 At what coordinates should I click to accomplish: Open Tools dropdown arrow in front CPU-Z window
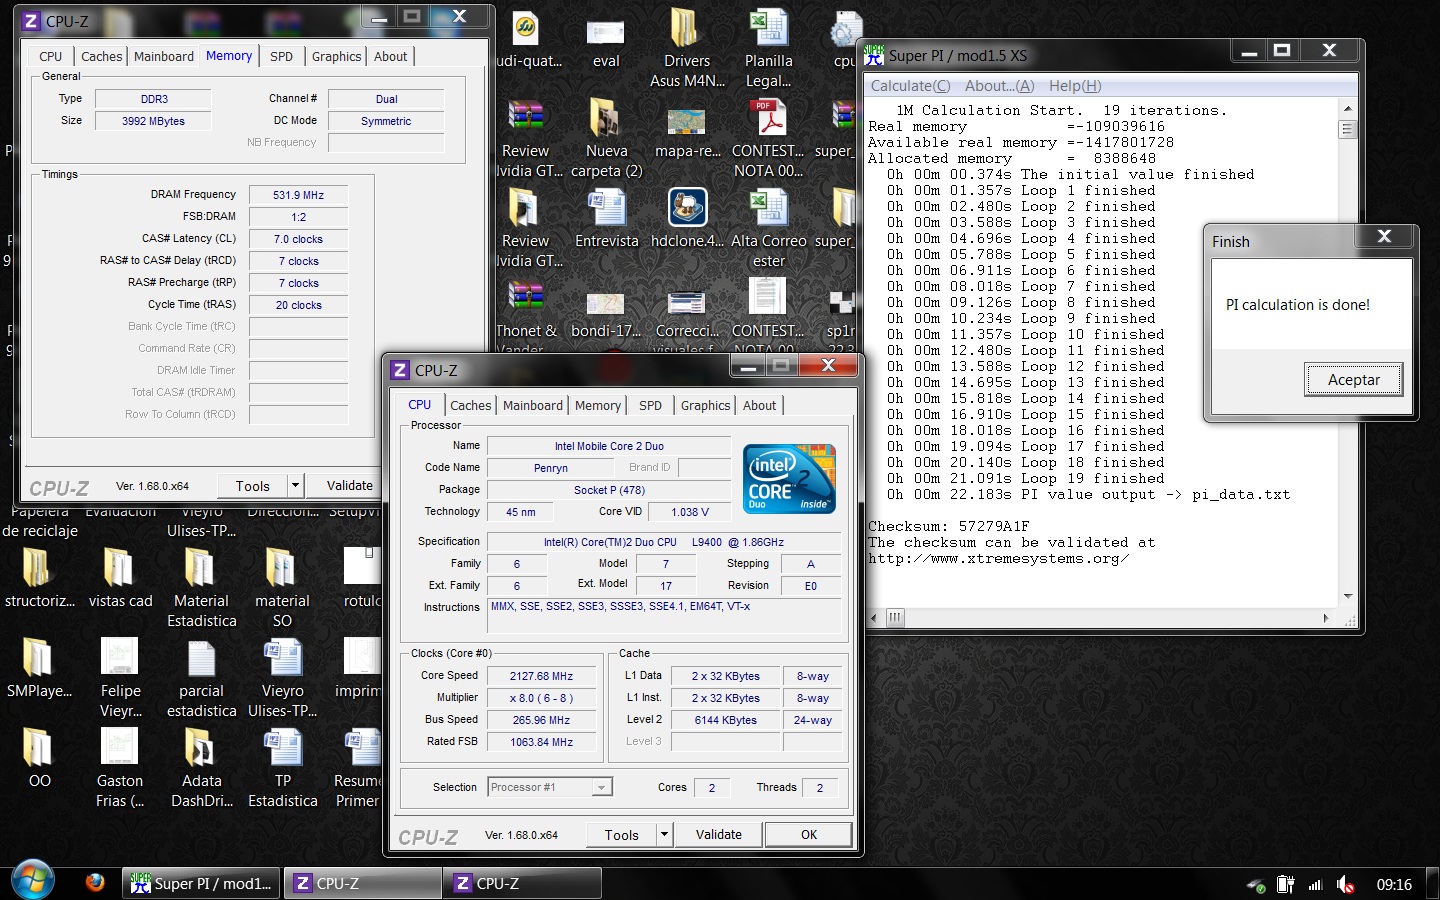[x=664, y=834]
